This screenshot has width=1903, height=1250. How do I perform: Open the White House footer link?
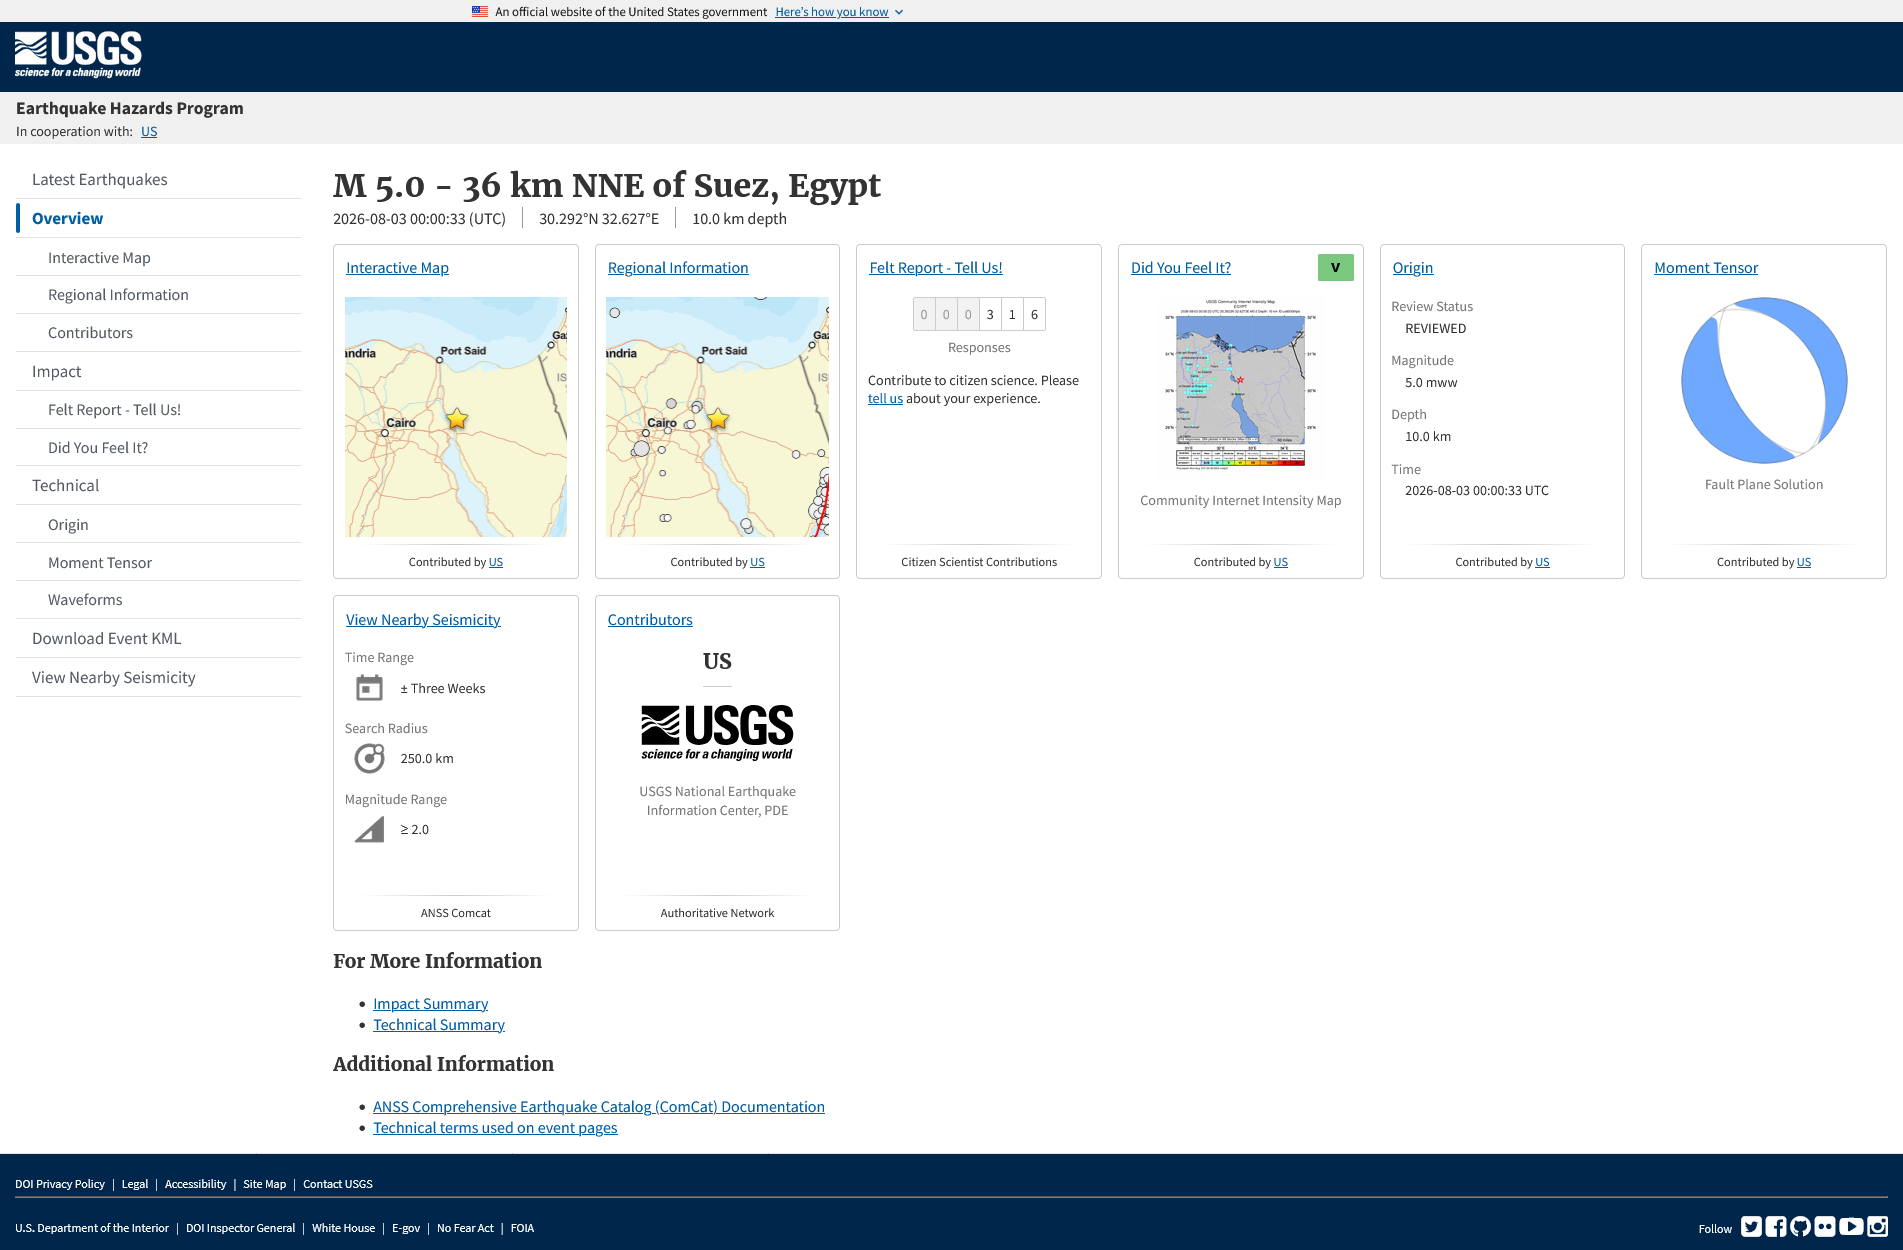point(343,1228)
